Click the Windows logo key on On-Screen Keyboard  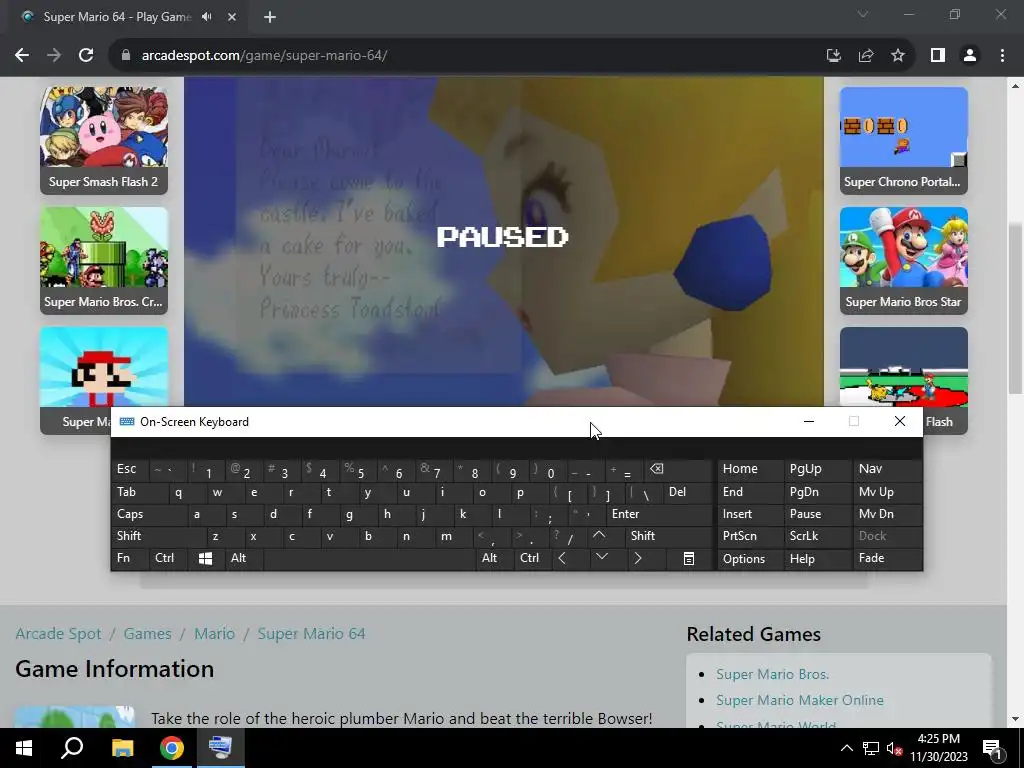pos(206,559)
